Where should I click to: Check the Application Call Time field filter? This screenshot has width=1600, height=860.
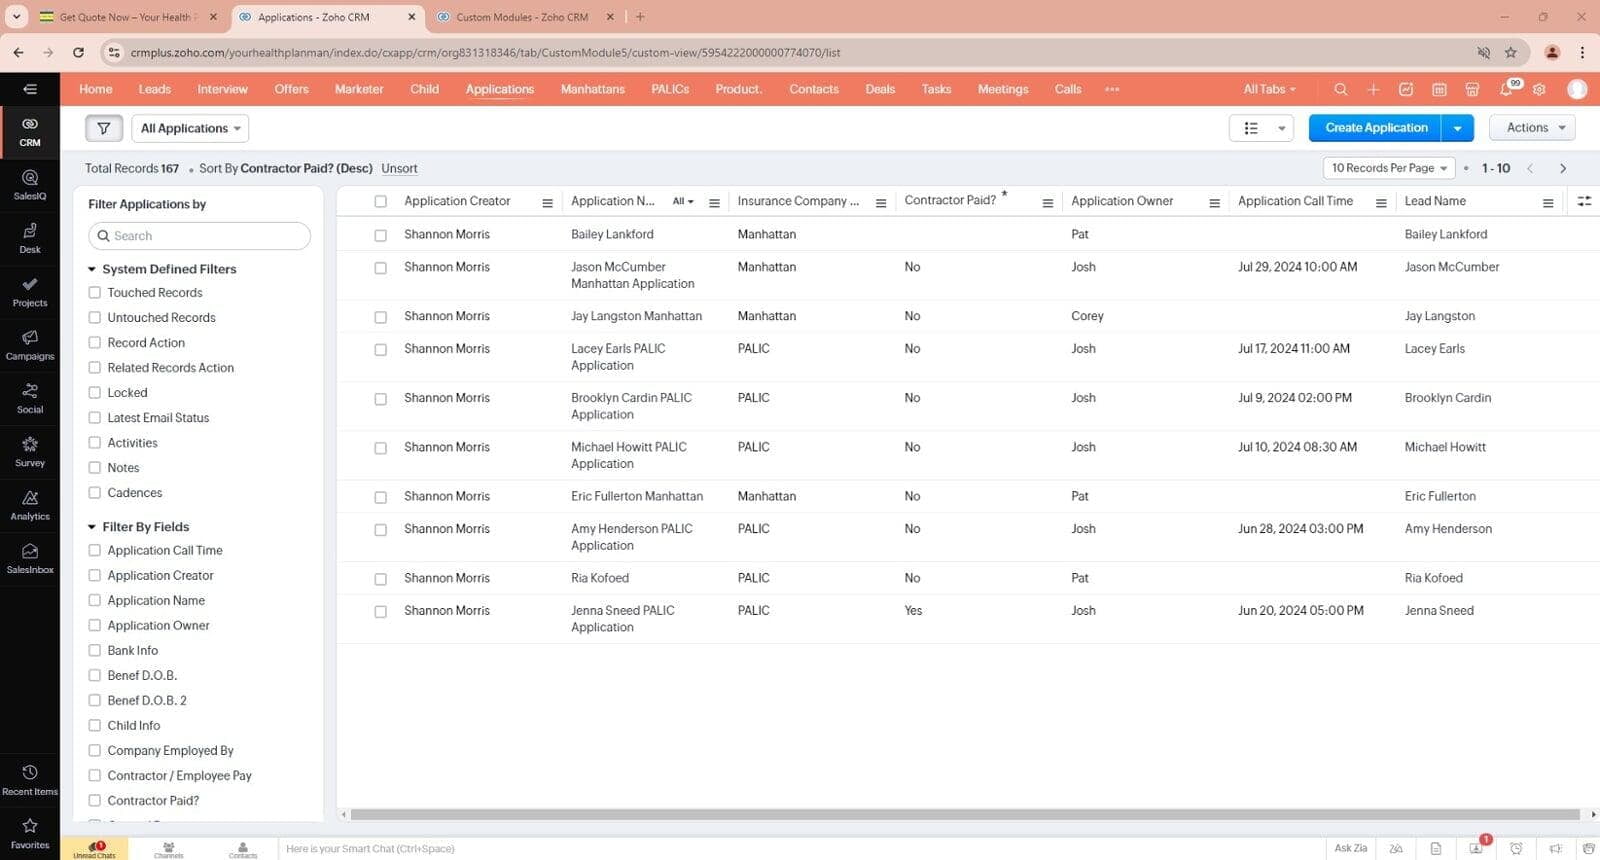(x=95, y=551)
